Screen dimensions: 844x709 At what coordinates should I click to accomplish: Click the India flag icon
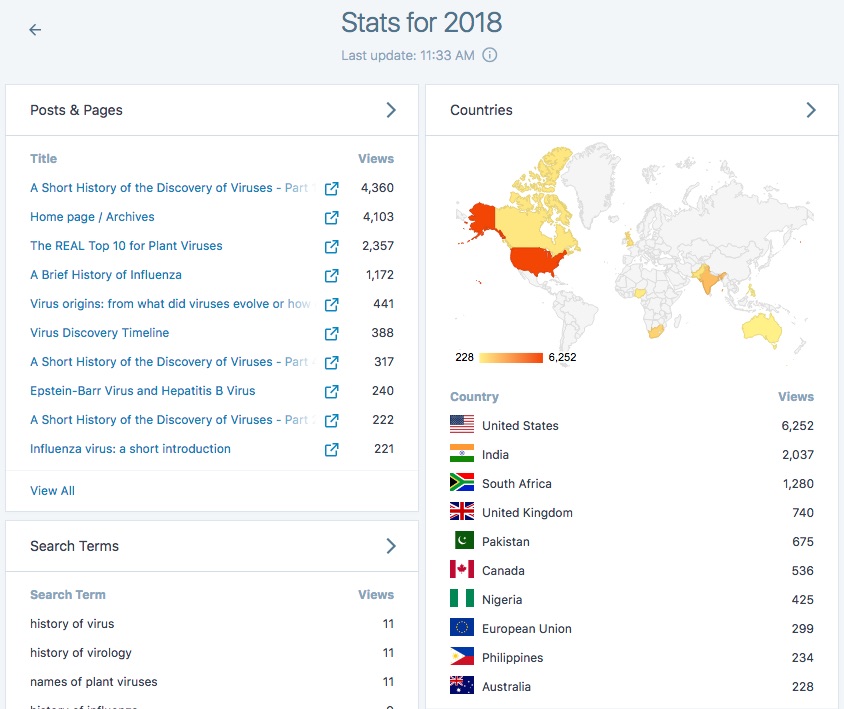(459, 453)
